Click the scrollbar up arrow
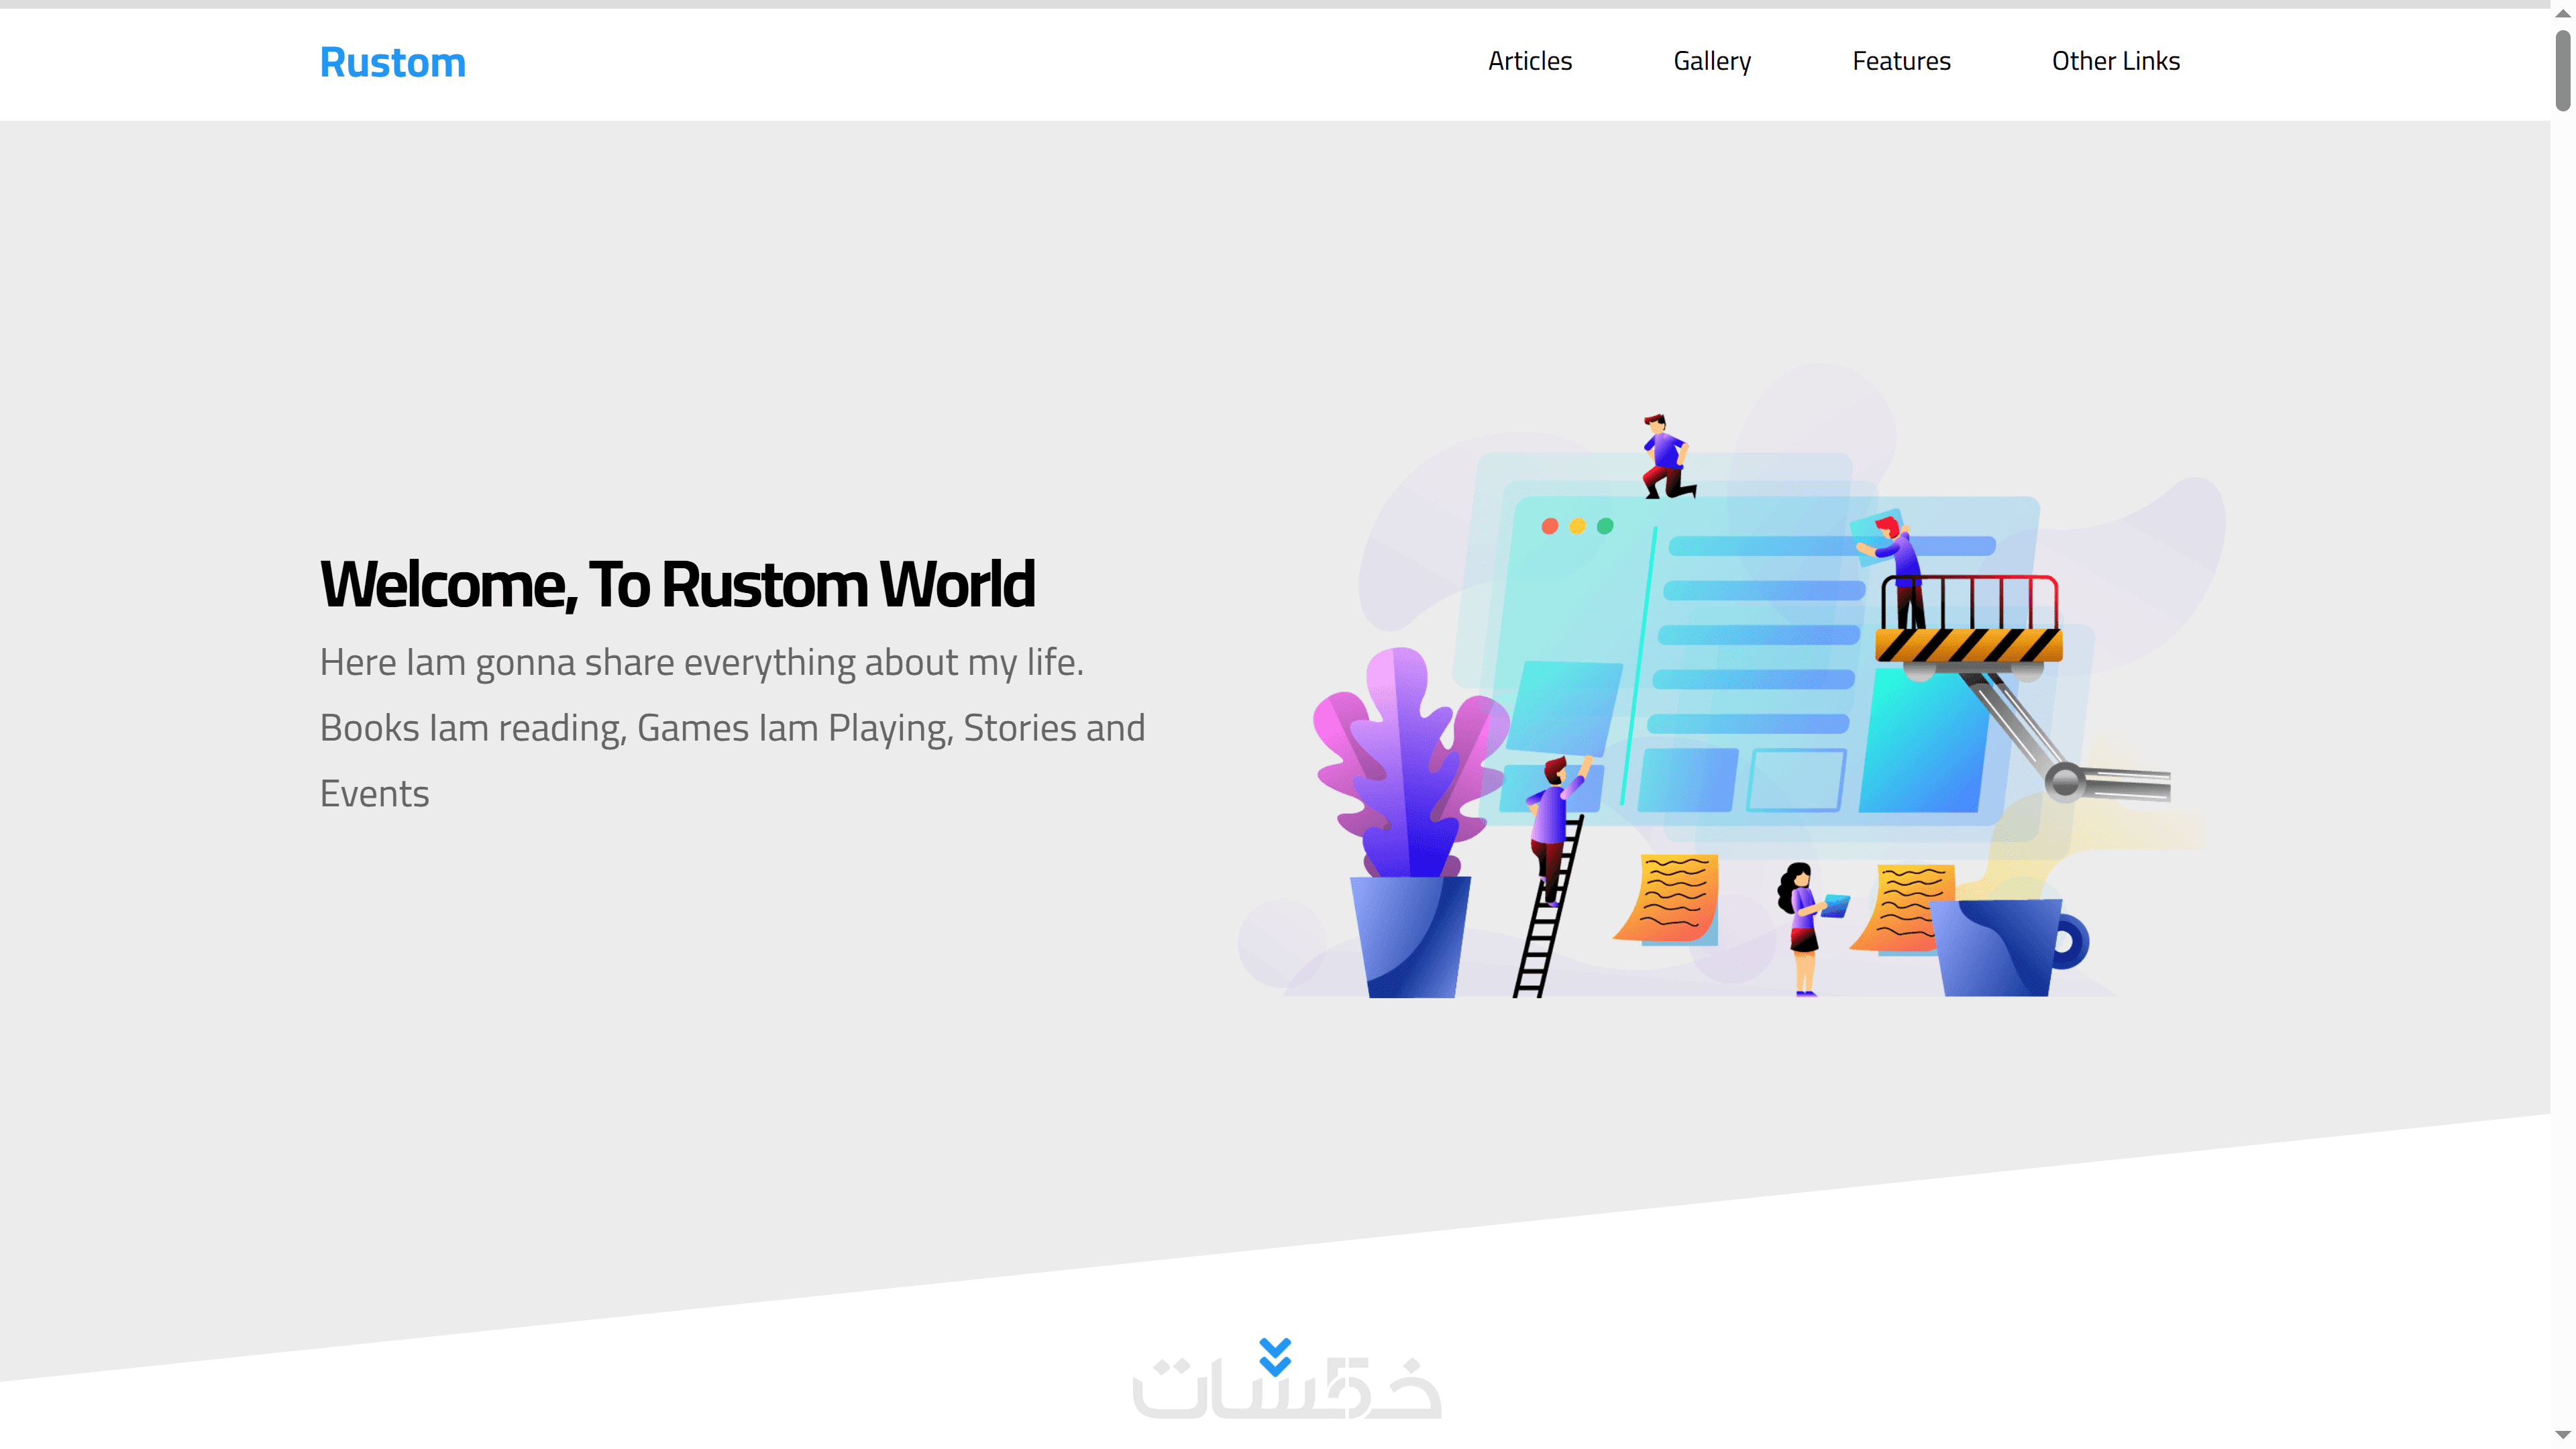2576x1449 pixels. click(2562, 13)
